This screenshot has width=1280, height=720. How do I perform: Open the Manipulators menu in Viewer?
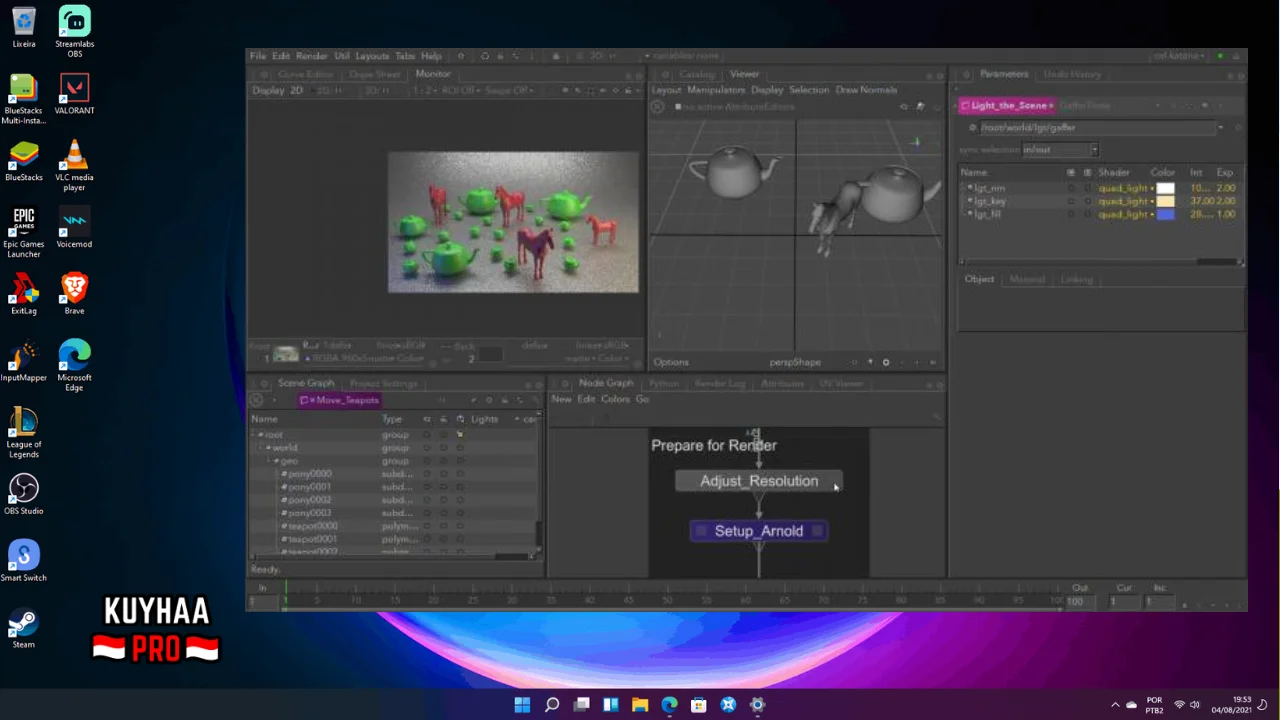pos(716,90)
